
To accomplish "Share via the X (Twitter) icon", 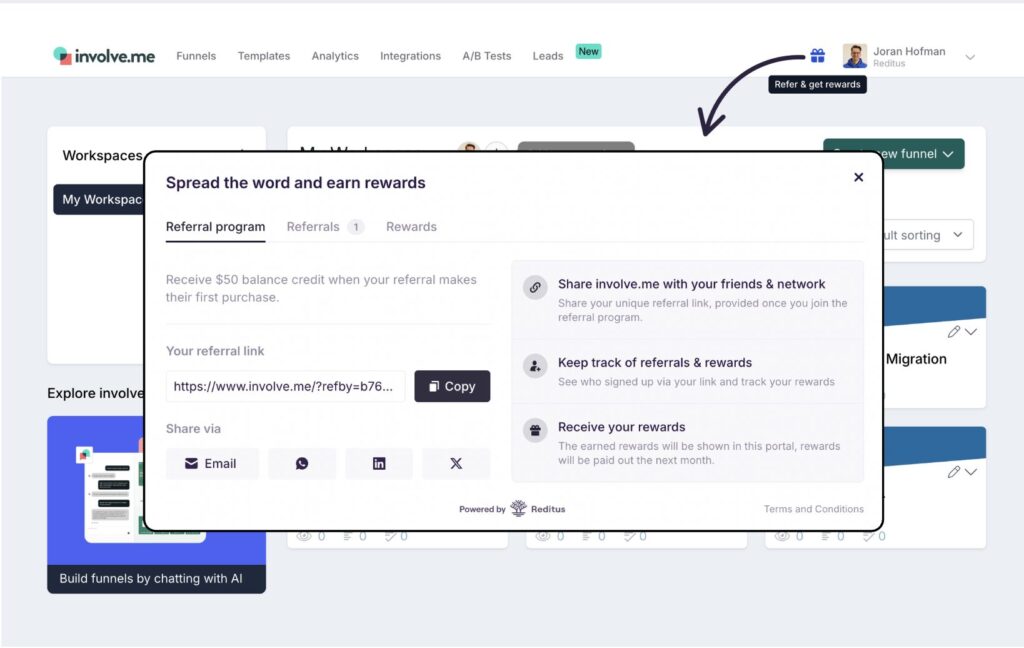I will point(456,463).
